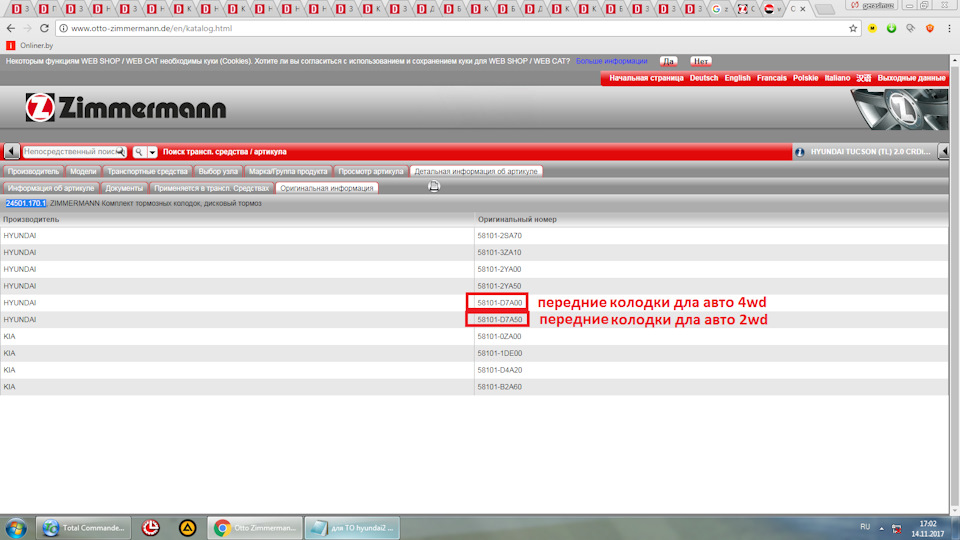The height and width of the screenshot is (540, 960).
Task: Click original number 58101-D7A00
Action: [500, 302]
